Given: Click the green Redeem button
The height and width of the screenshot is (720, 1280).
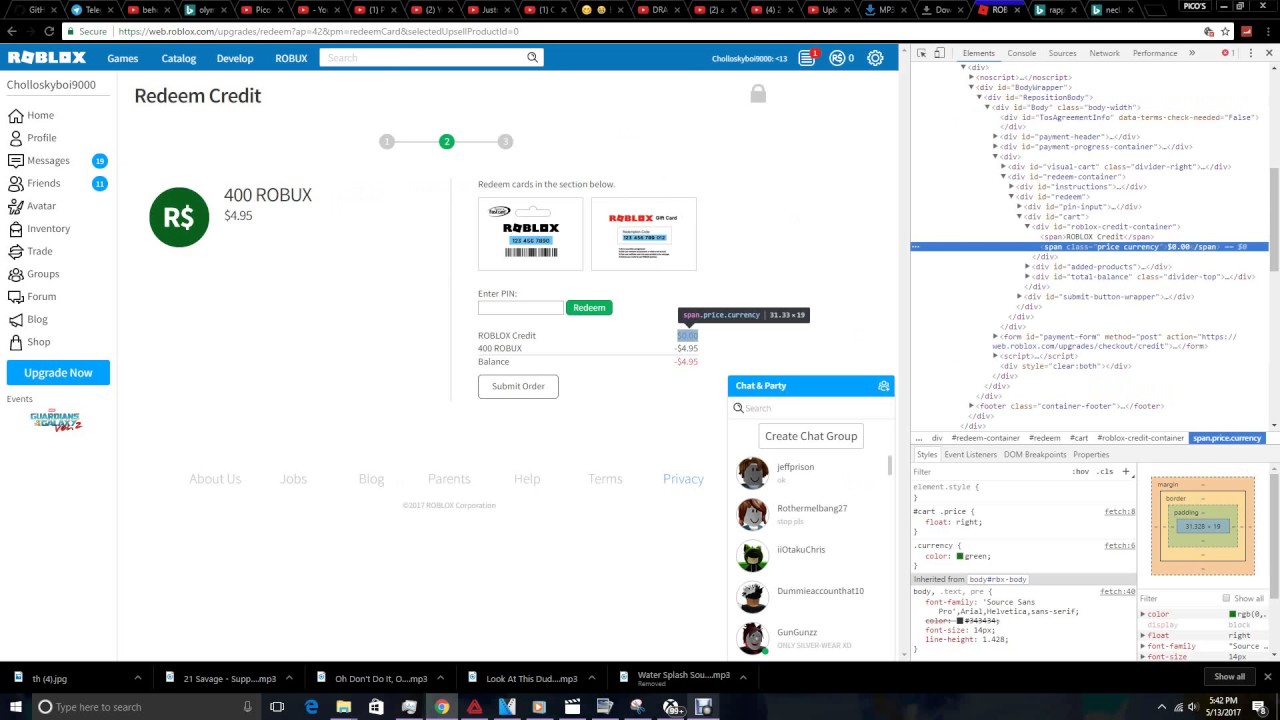Looking at the screenshot, I should pyautogui.click(x=589, y=308).
